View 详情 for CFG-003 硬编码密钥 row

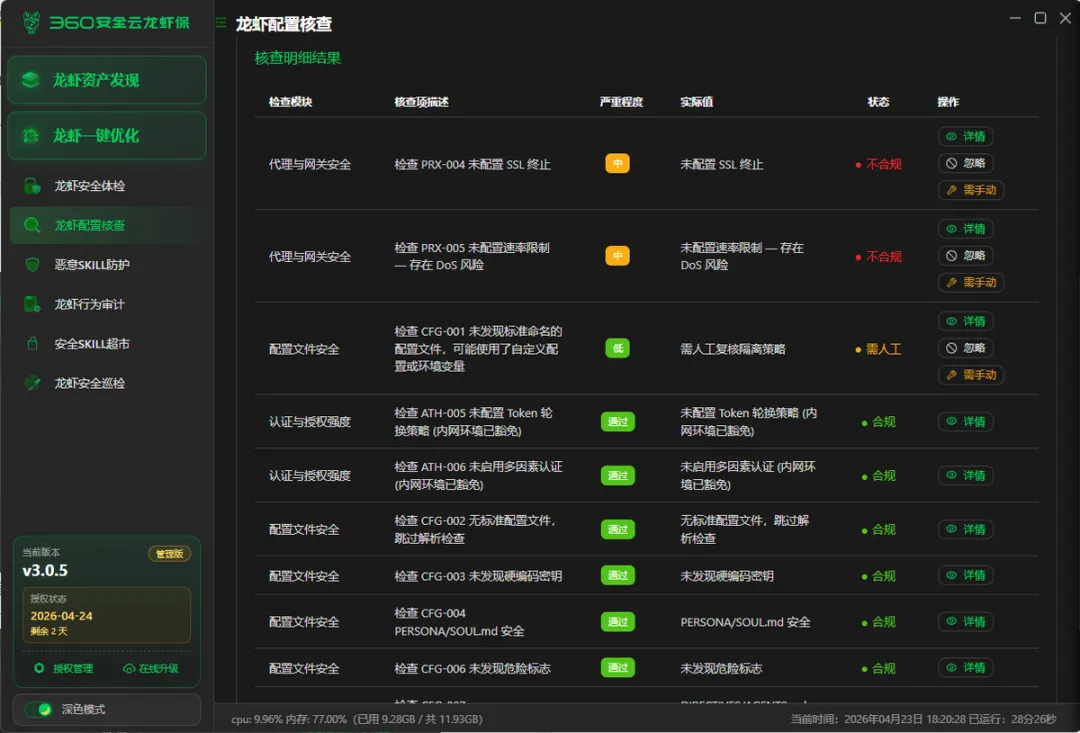[x=966, y=575]
